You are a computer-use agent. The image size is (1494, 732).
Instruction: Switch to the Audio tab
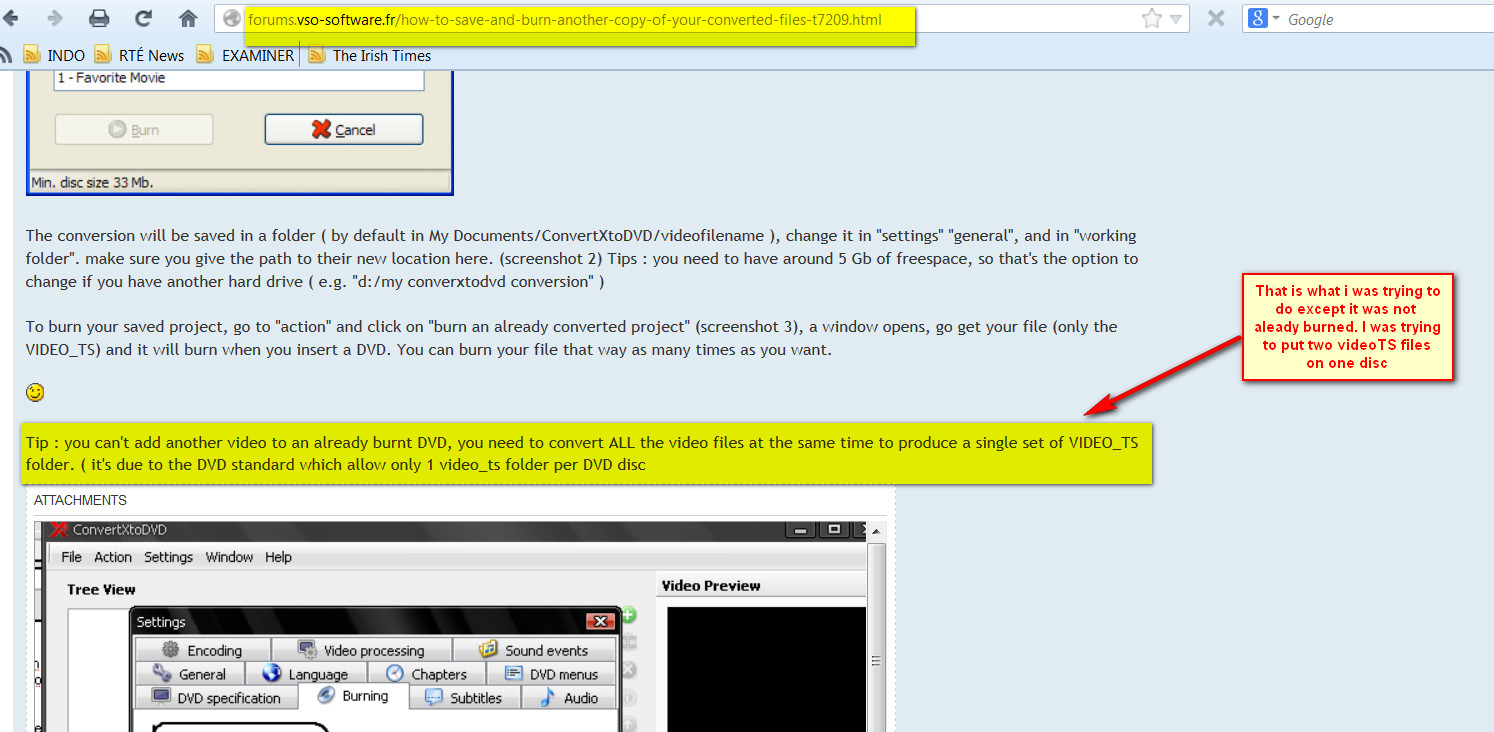click(569, 698)
